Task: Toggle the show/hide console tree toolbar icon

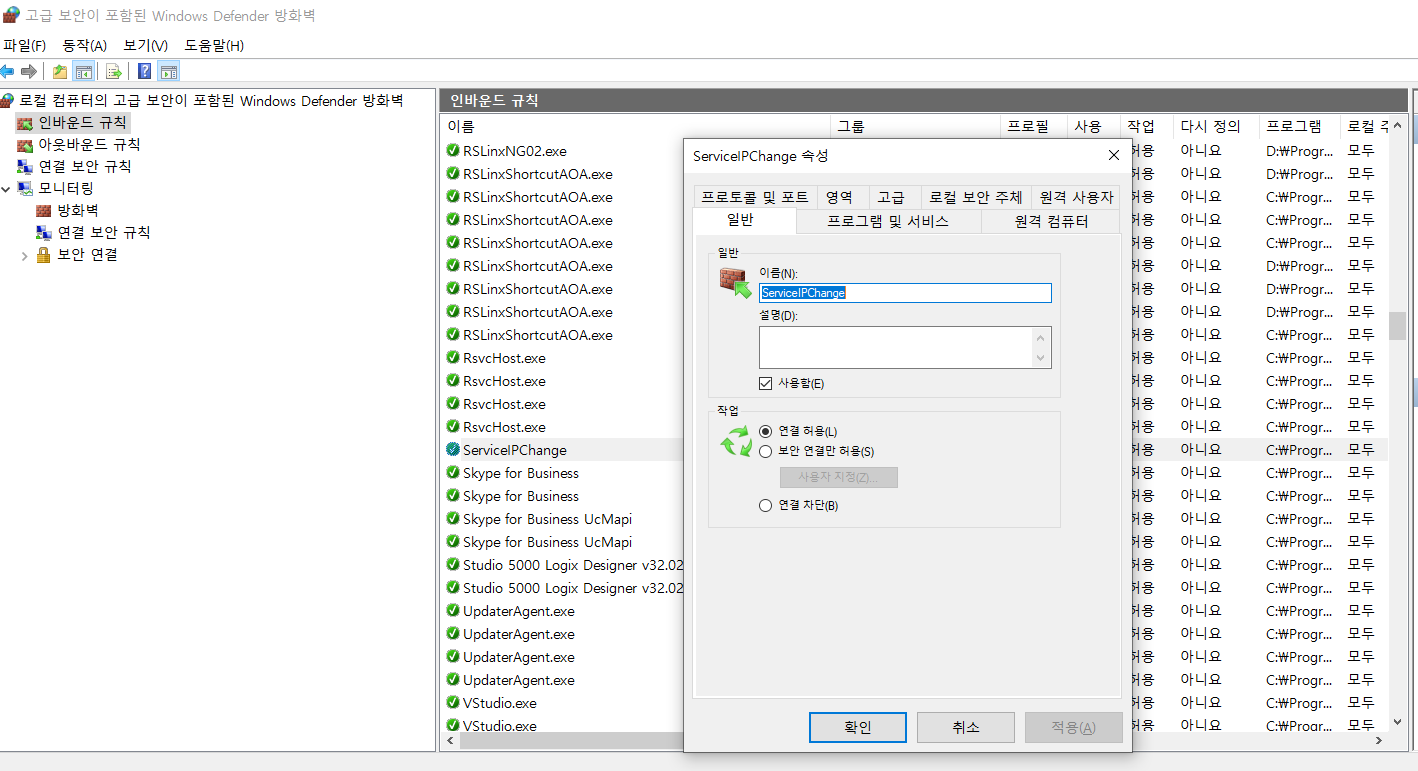Action: click(84, 70)
